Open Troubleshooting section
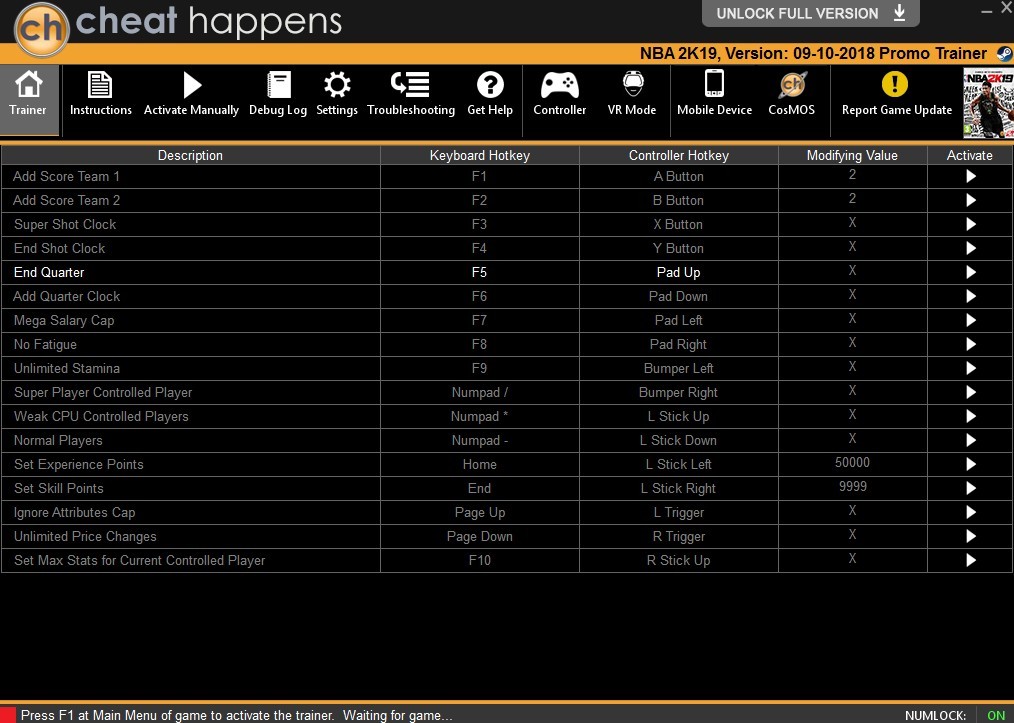 (411, 94)
